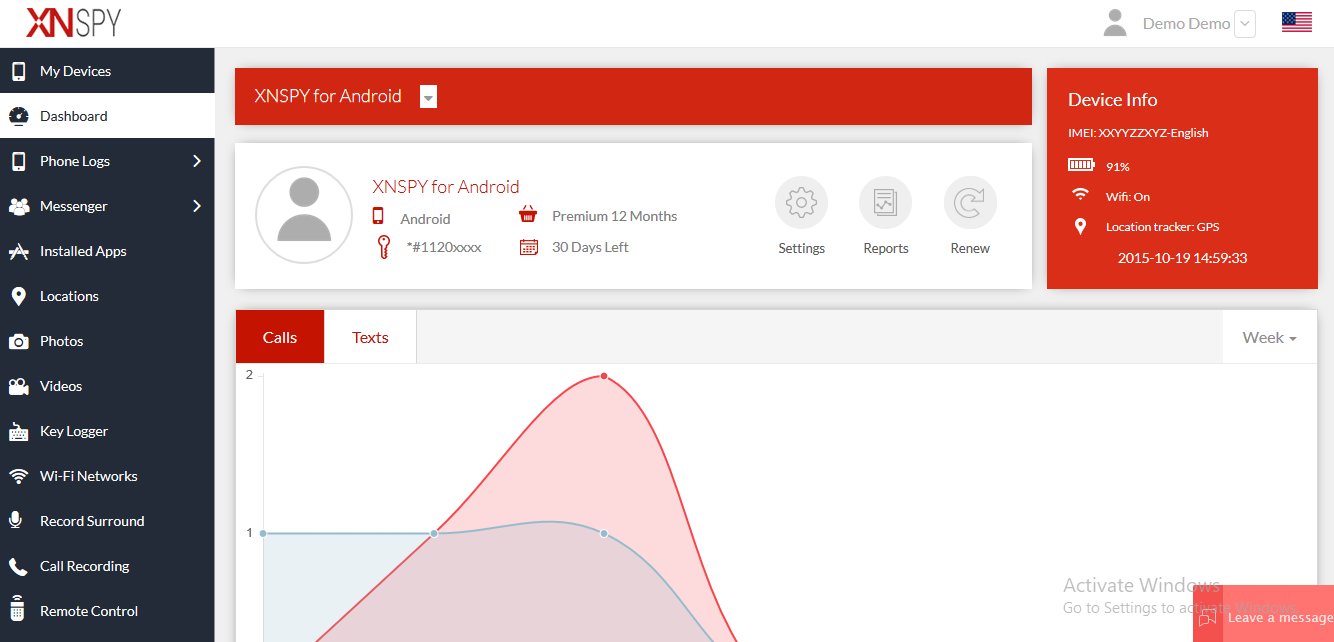Open the Demo Demo account dropdown
Viewport: 1334px width, 642px height.
(1245, 24)
